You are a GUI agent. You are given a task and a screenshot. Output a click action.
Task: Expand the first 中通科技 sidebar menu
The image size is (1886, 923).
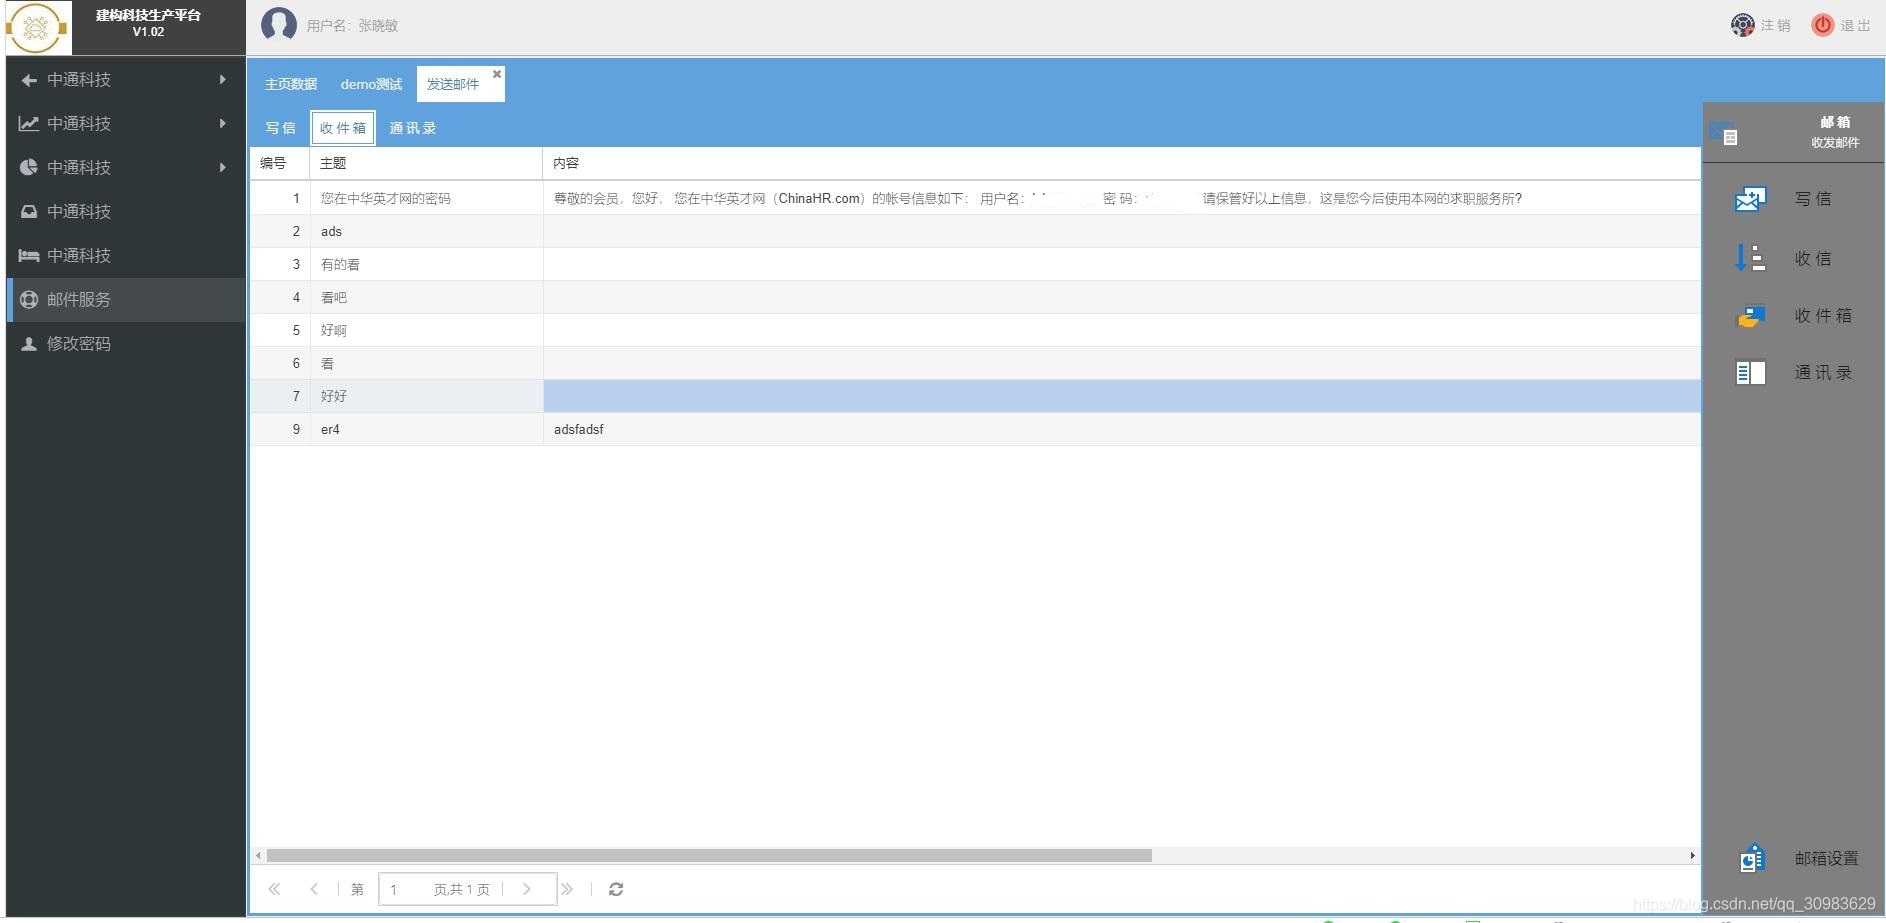click(x=125, y=80)
